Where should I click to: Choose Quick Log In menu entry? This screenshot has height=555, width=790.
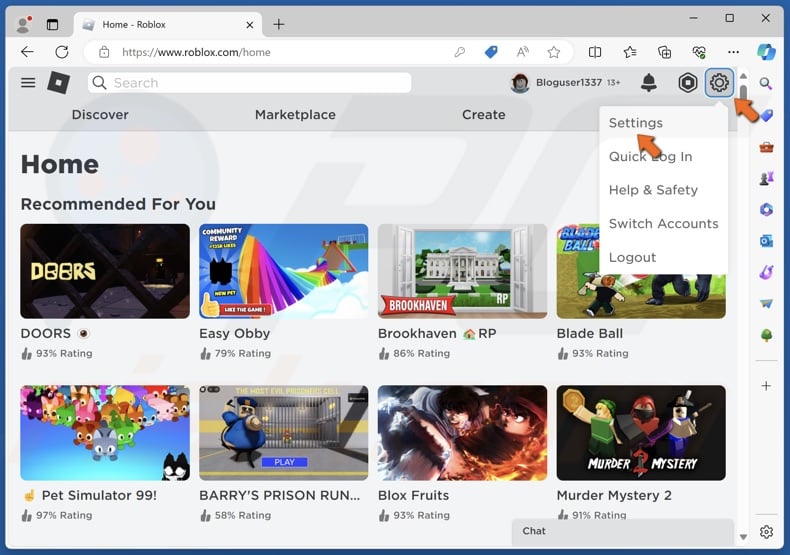pyautogui.click(x=650, y=157)
